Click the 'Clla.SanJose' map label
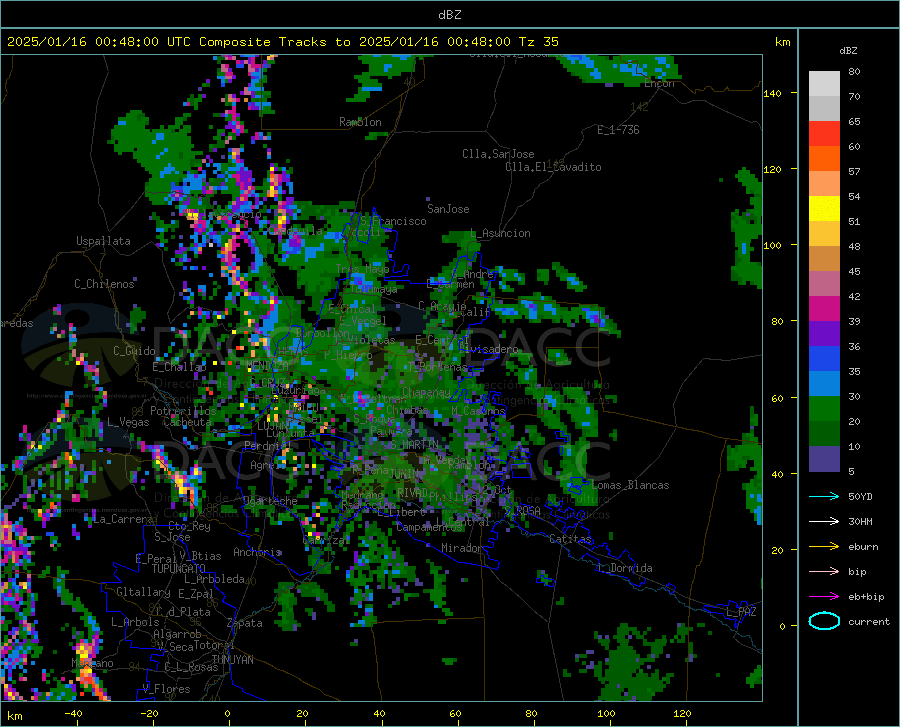The height and width of the screenshot is (727, 900). pyautogui.click(x=498, y=154)
